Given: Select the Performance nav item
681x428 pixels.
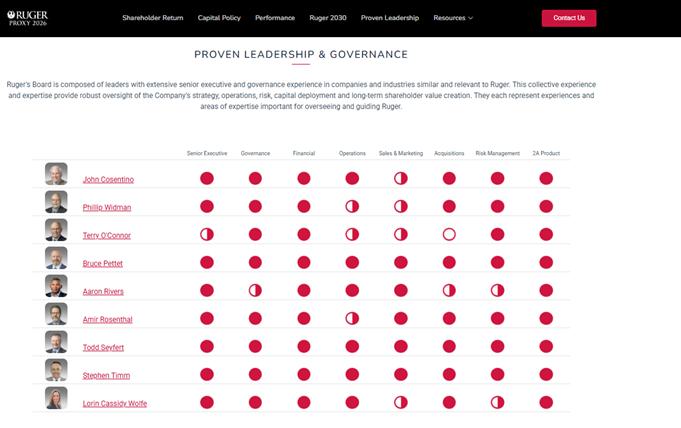Looking at the screenshot, I should point(275,18).
